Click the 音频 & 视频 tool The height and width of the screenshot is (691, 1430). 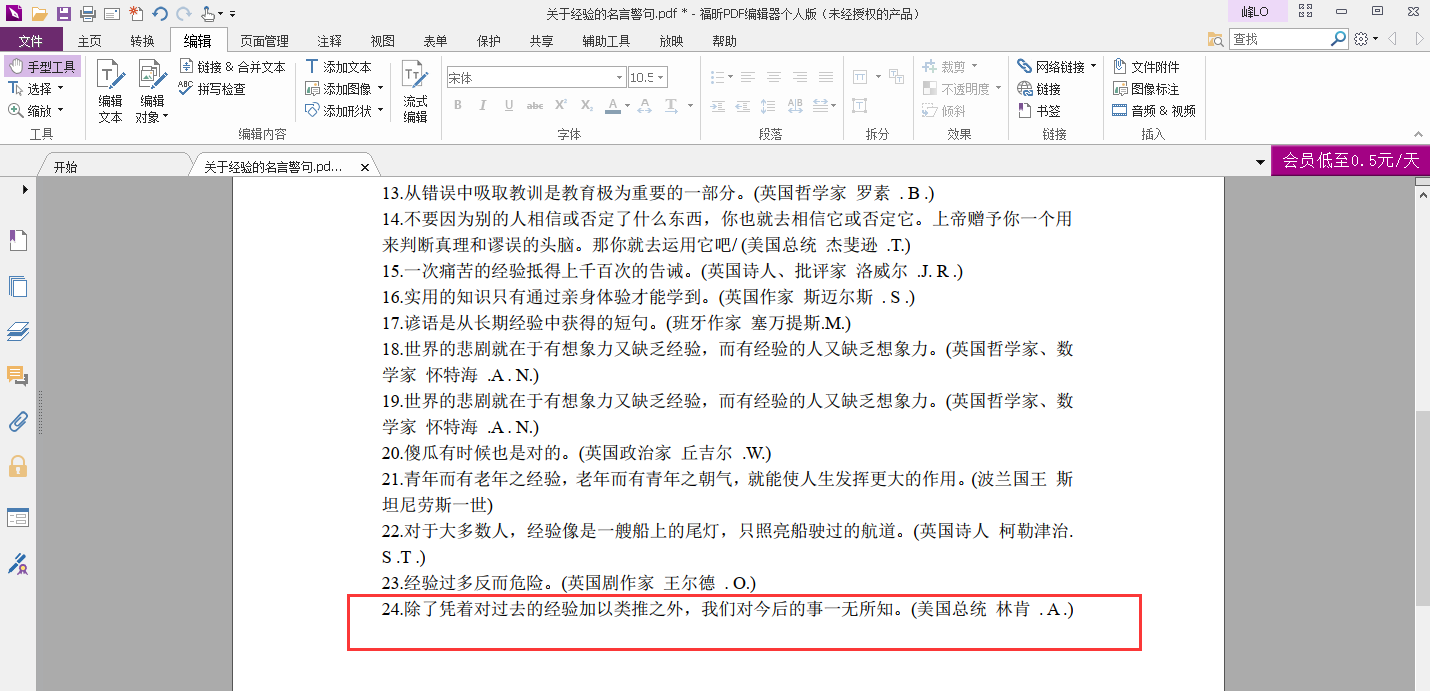coord(1154,111)
